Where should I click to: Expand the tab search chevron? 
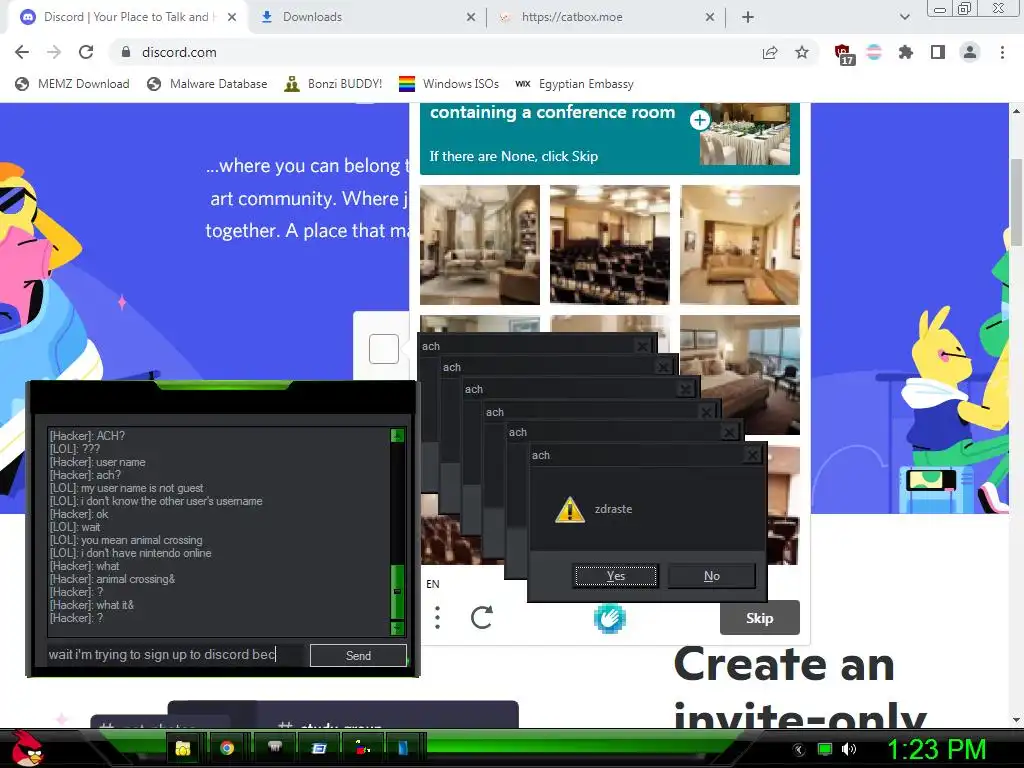click(x=904, y=17)
